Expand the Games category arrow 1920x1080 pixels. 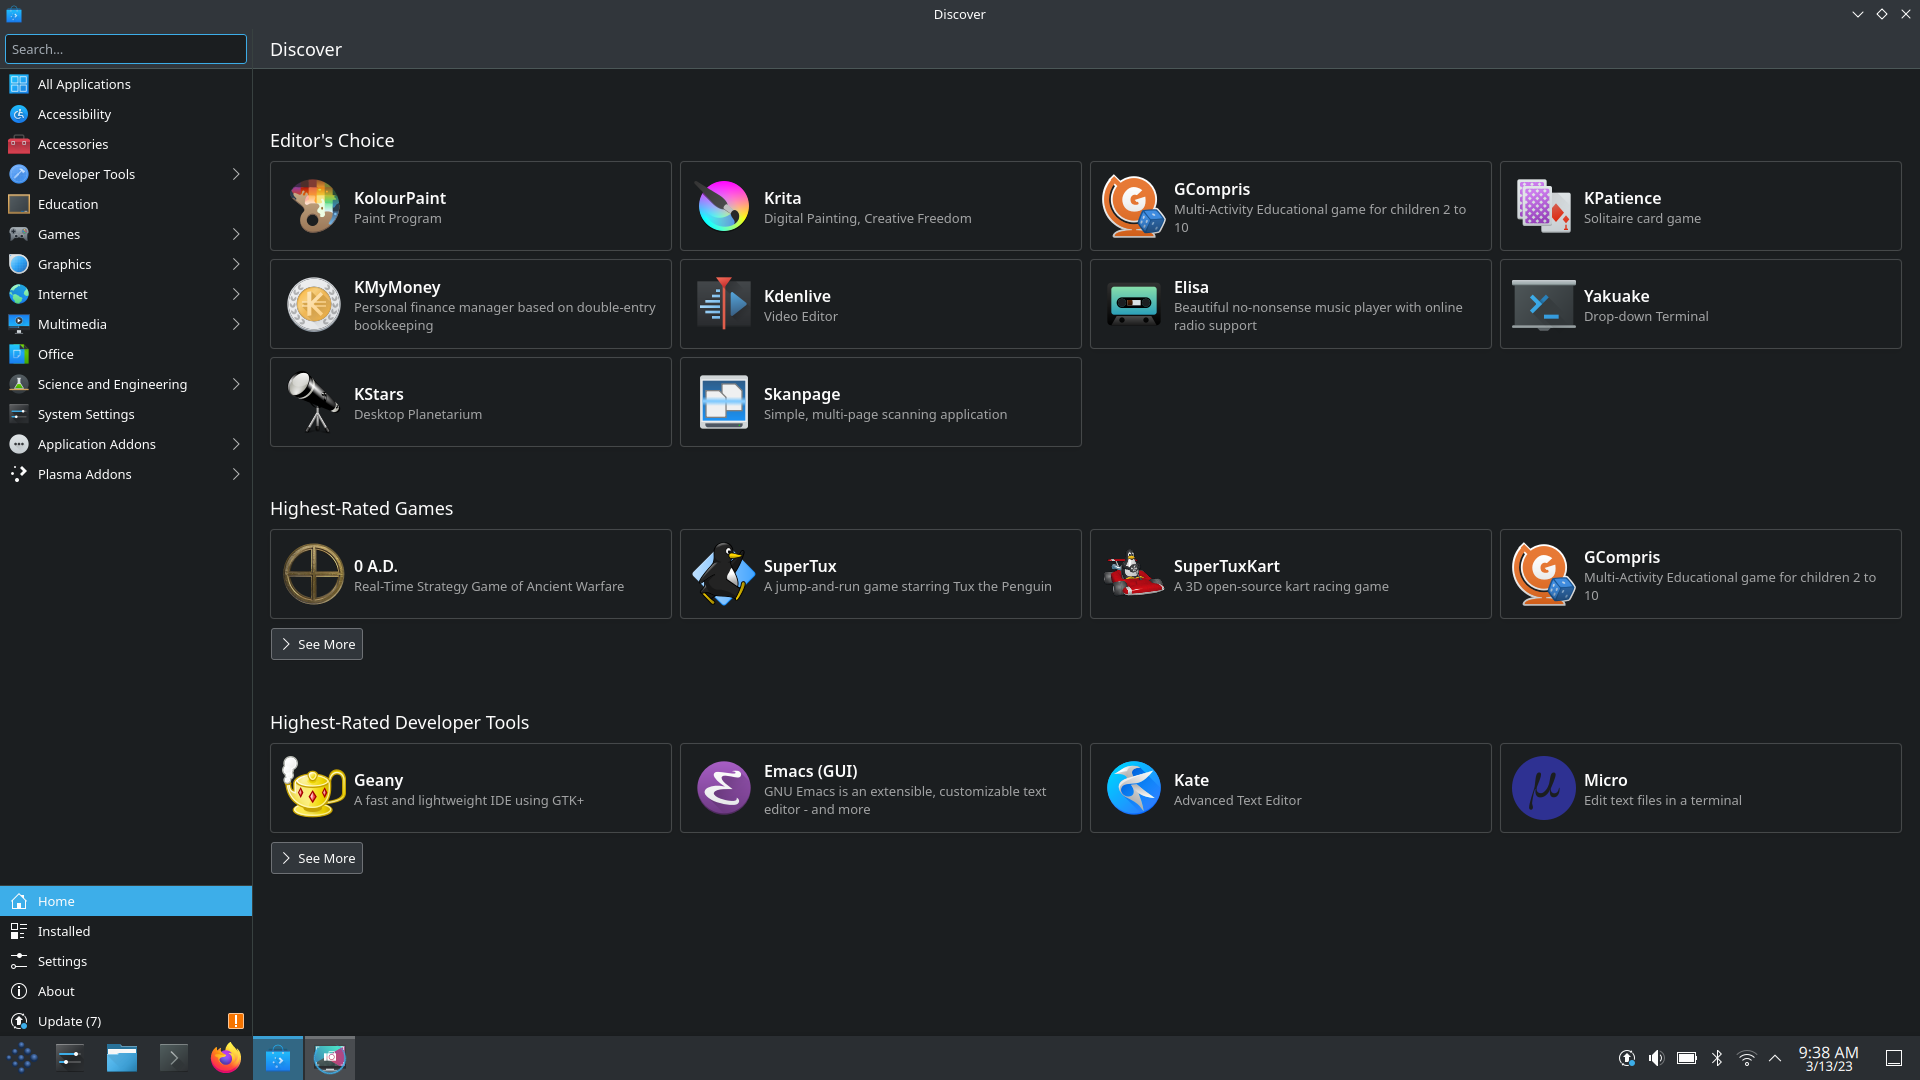(236, 234)
